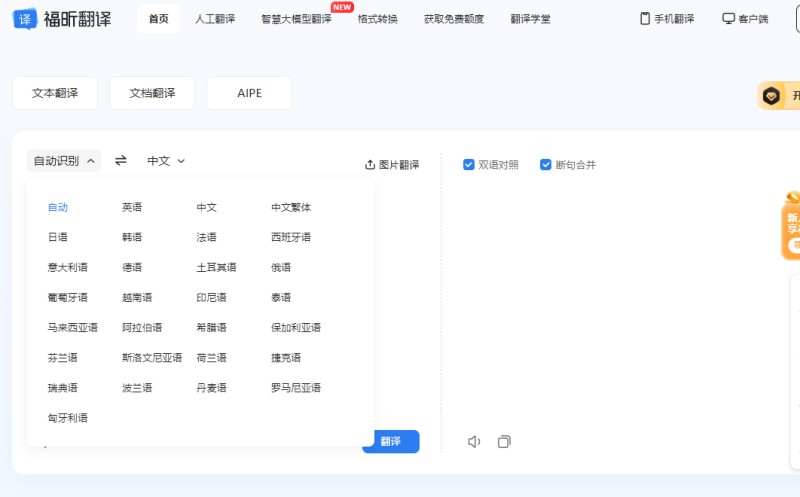Viewport: 800px width, 497px height.
Task: Select 希腊语 in language list
Action: (x=211, y=328)
